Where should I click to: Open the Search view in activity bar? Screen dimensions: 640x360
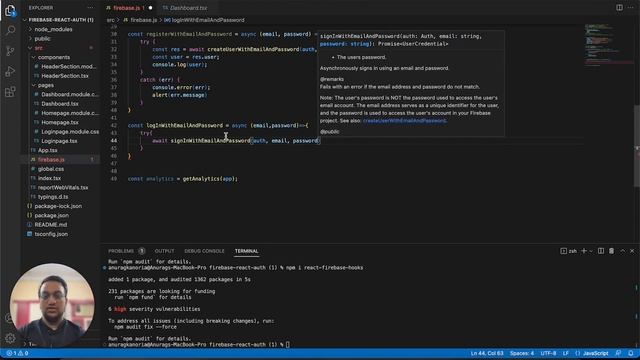coord(10,31)
